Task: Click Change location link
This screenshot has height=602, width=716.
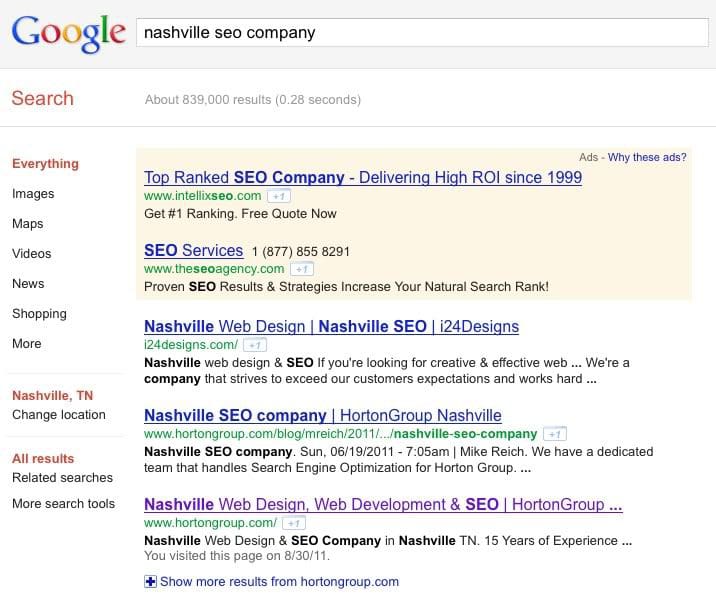Action: coord(58,415)
